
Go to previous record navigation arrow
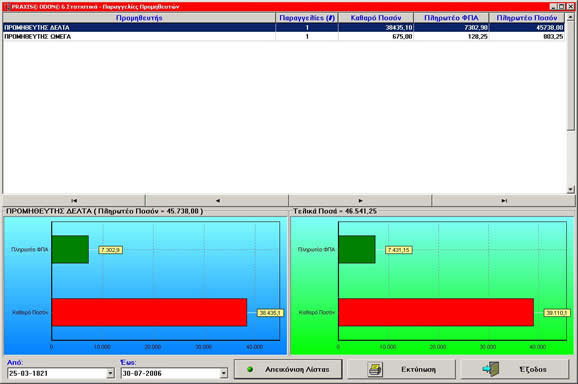pyautogui.click(x=217, y=200)
